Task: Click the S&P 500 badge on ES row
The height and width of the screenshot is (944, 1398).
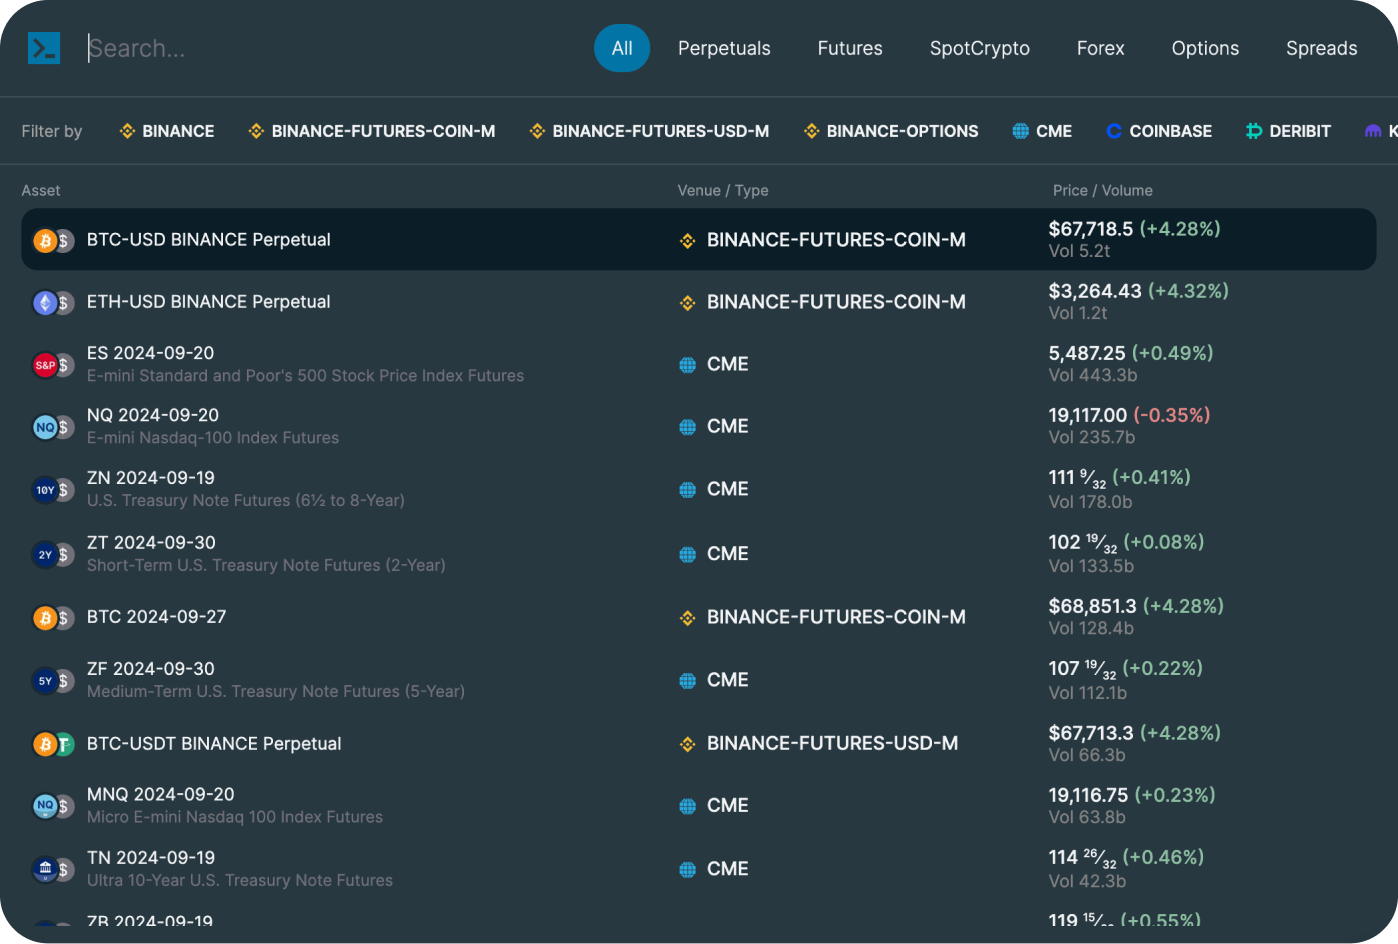Action: point(45,365)
